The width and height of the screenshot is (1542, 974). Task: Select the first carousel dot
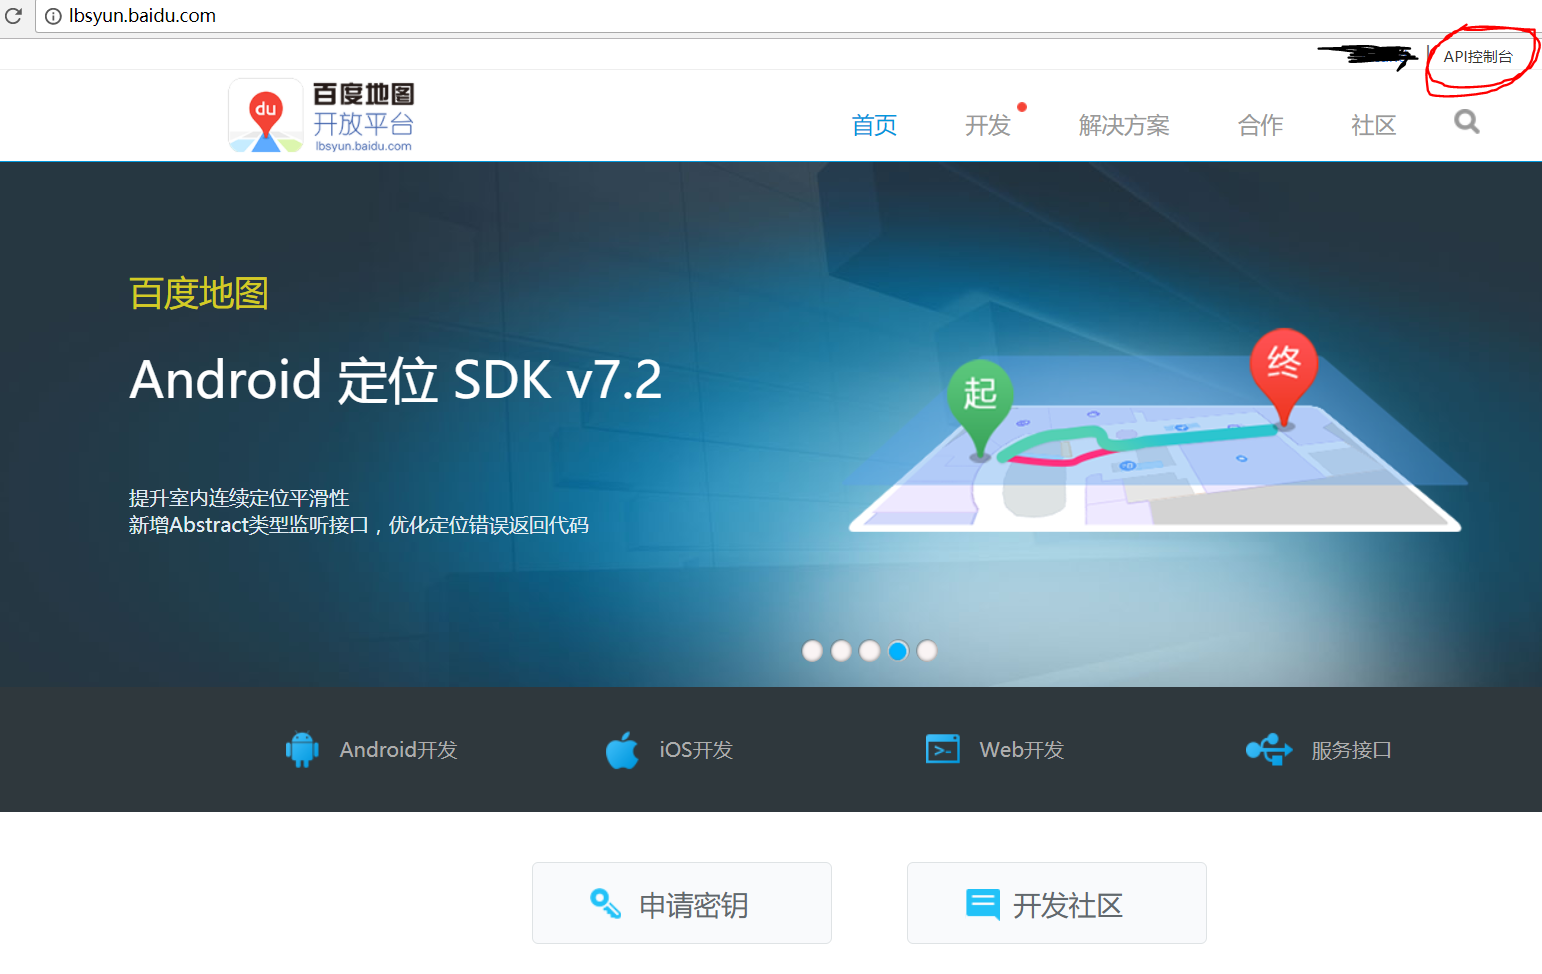coord(813,651)
